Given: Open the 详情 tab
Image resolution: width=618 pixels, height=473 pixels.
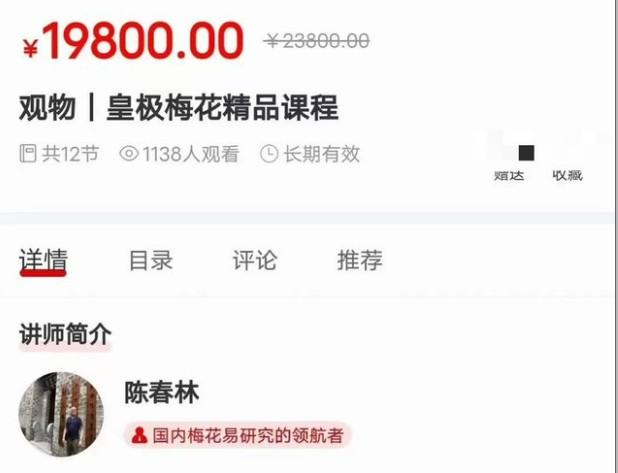Looking at the screenshot, I should (x=43, y=260).
